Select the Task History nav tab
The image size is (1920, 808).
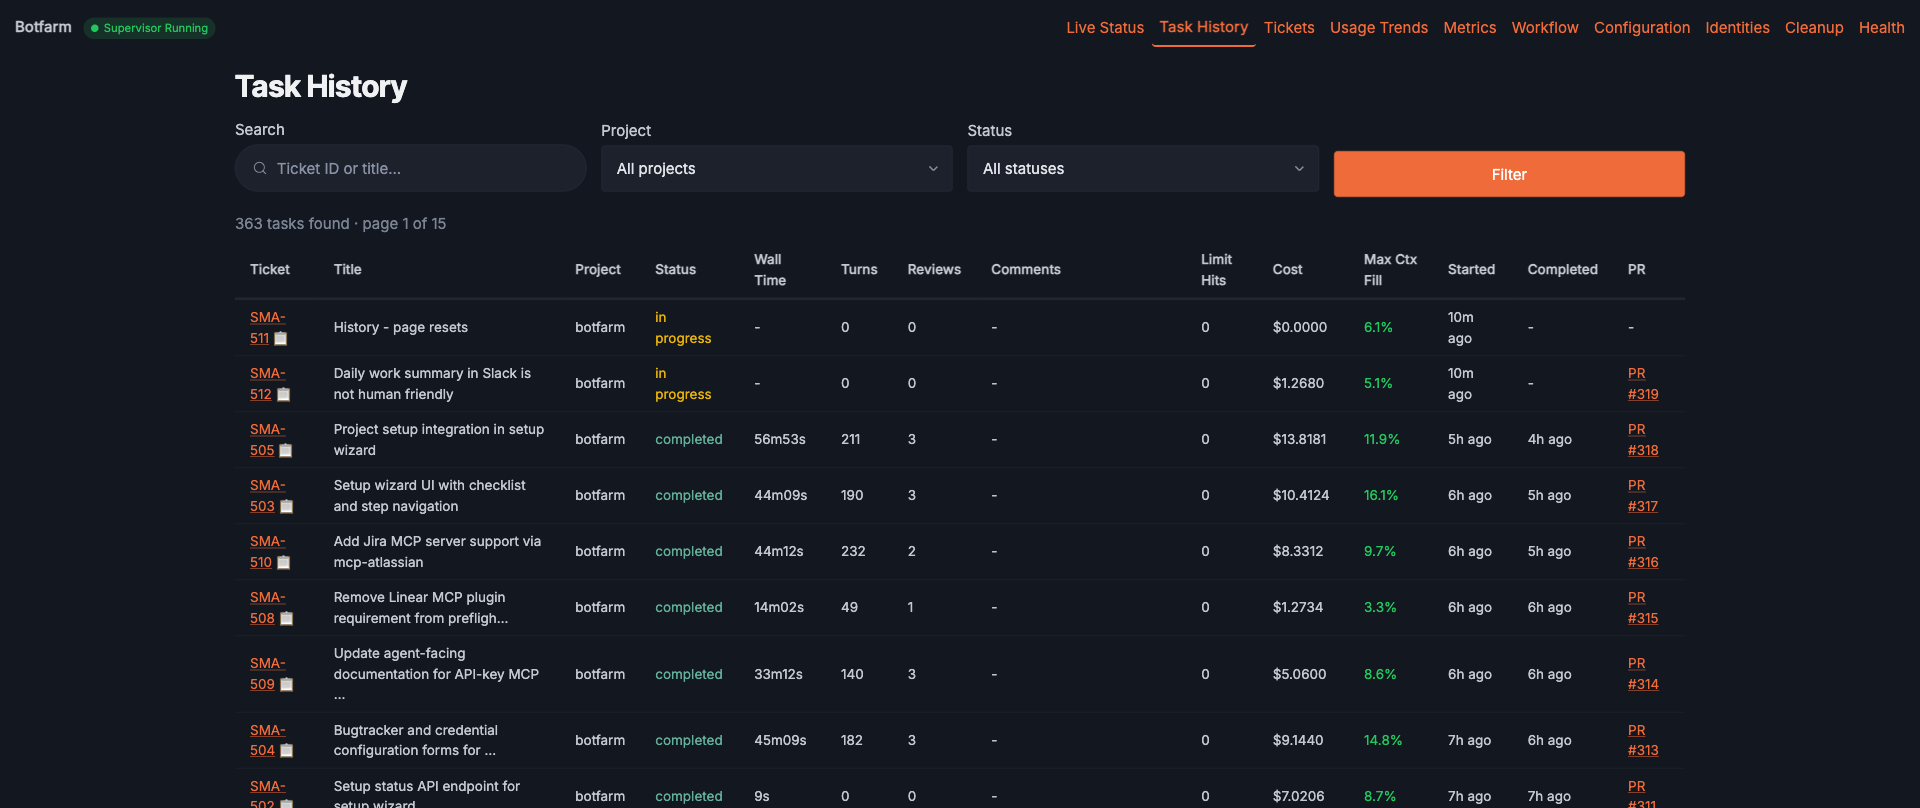pos(1204,27)
